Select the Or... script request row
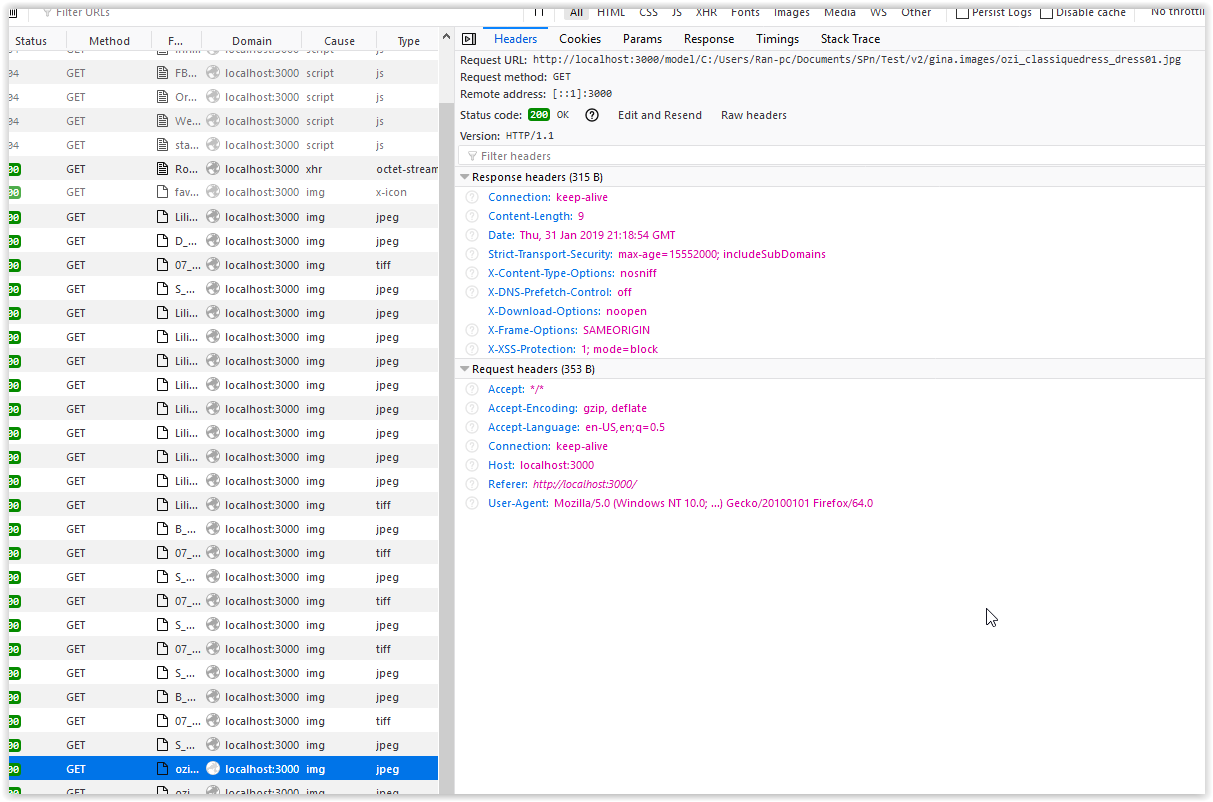Screen dimensions: 1213x802 (223, 97)
